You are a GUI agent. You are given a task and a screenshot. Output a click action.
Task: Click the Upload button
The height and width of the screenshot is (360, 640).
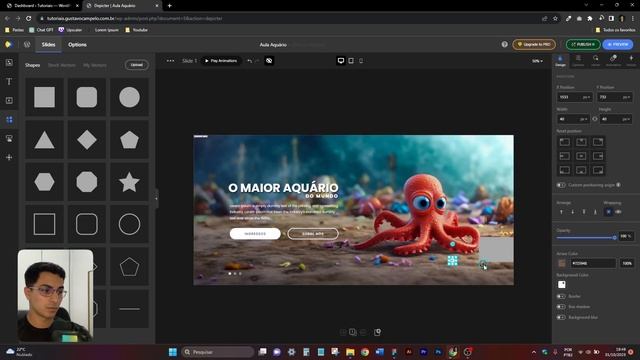tap(136, 65)
